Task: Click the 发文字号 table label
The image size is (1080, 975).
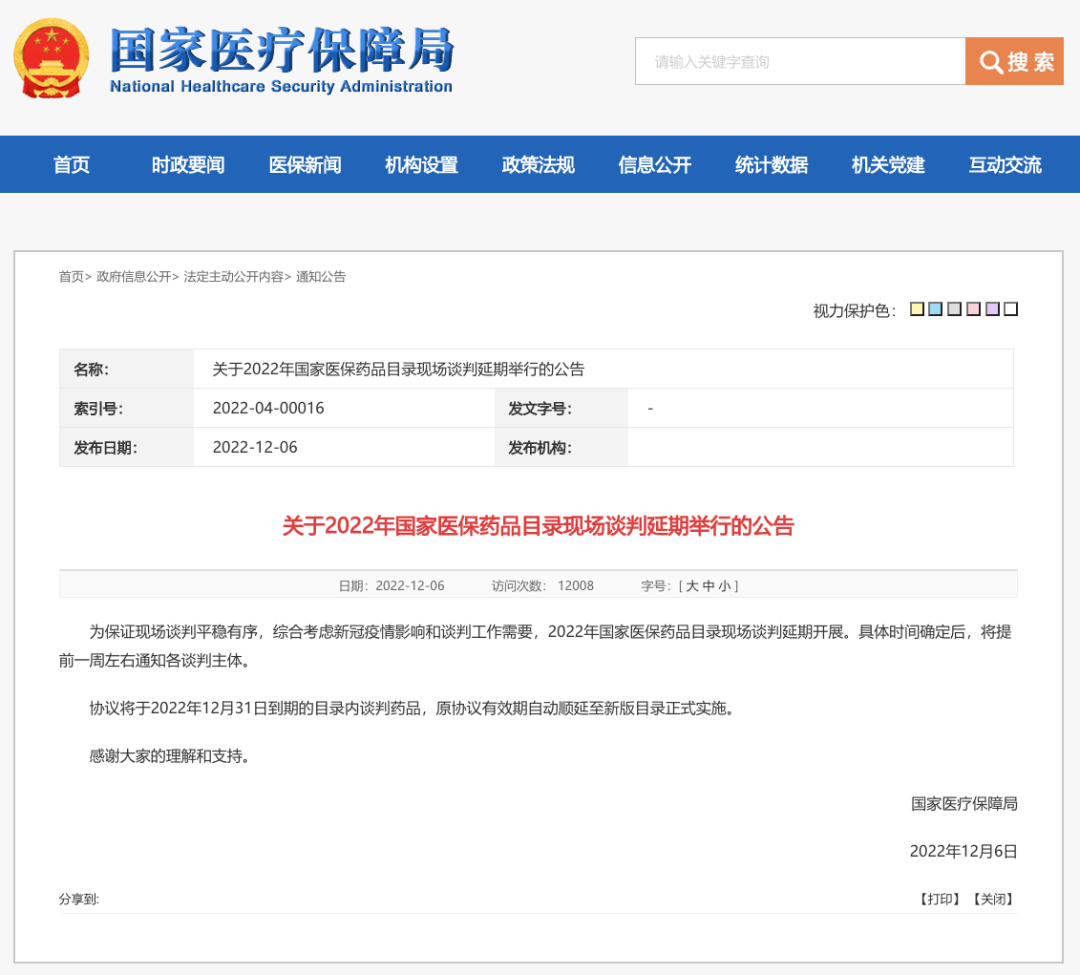Action: 540,409
